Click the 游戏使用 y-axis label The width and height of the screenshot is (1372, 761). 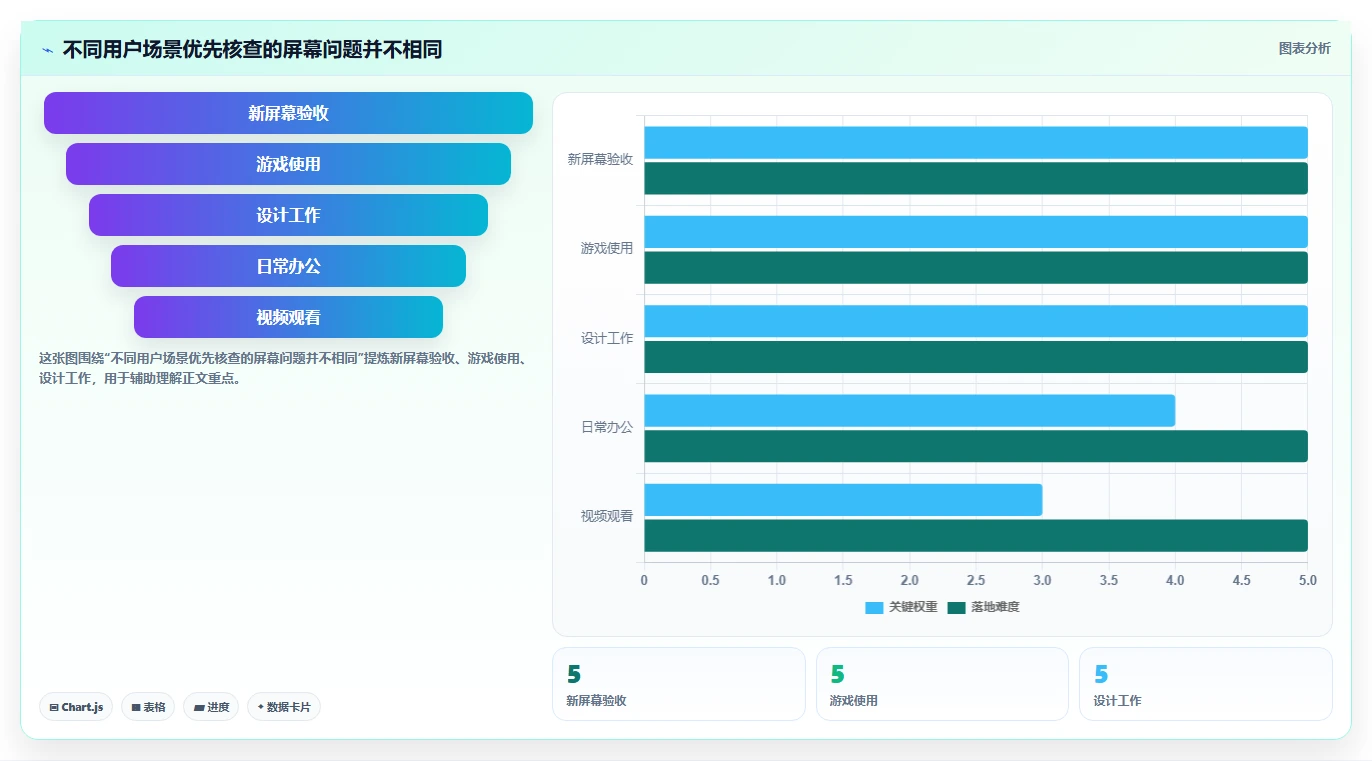pos(607,248)
